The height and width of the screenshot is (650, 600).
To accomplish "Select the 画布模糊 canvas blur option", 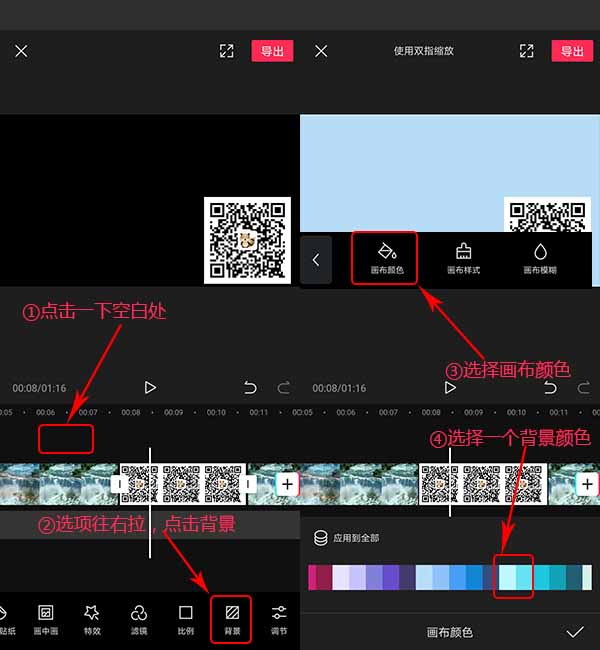I will [540, 259].
